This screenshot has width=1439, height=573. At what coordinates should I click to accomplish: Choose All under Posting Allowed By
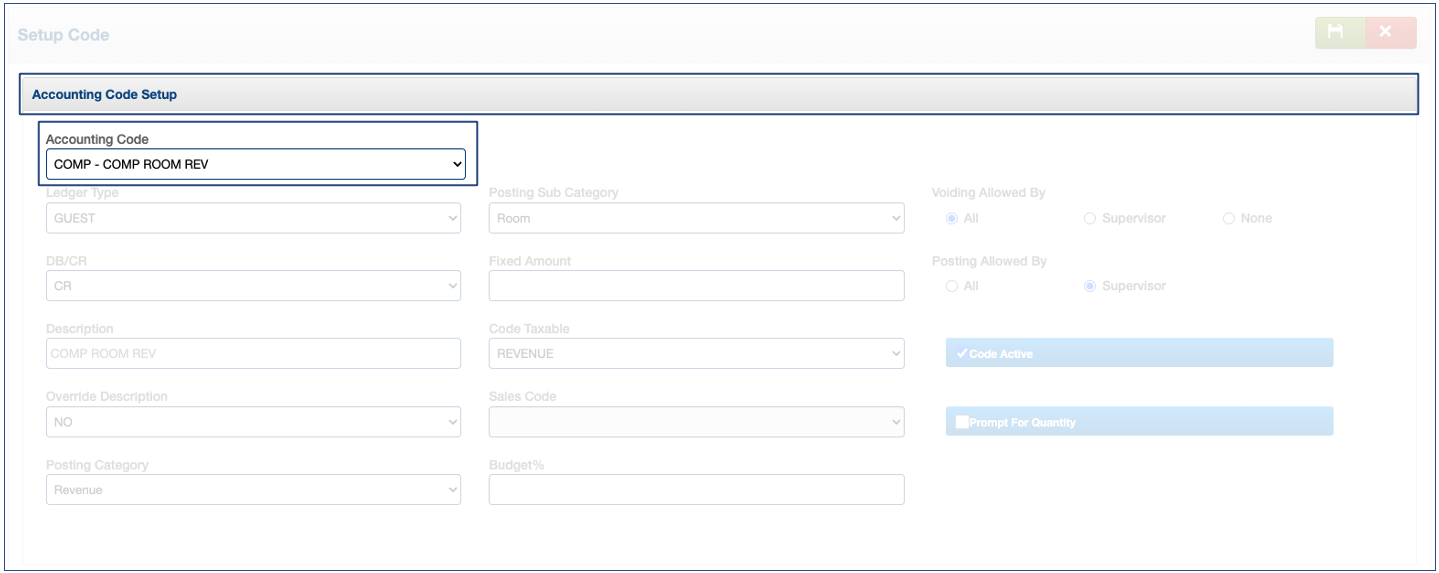pos(951,286)
